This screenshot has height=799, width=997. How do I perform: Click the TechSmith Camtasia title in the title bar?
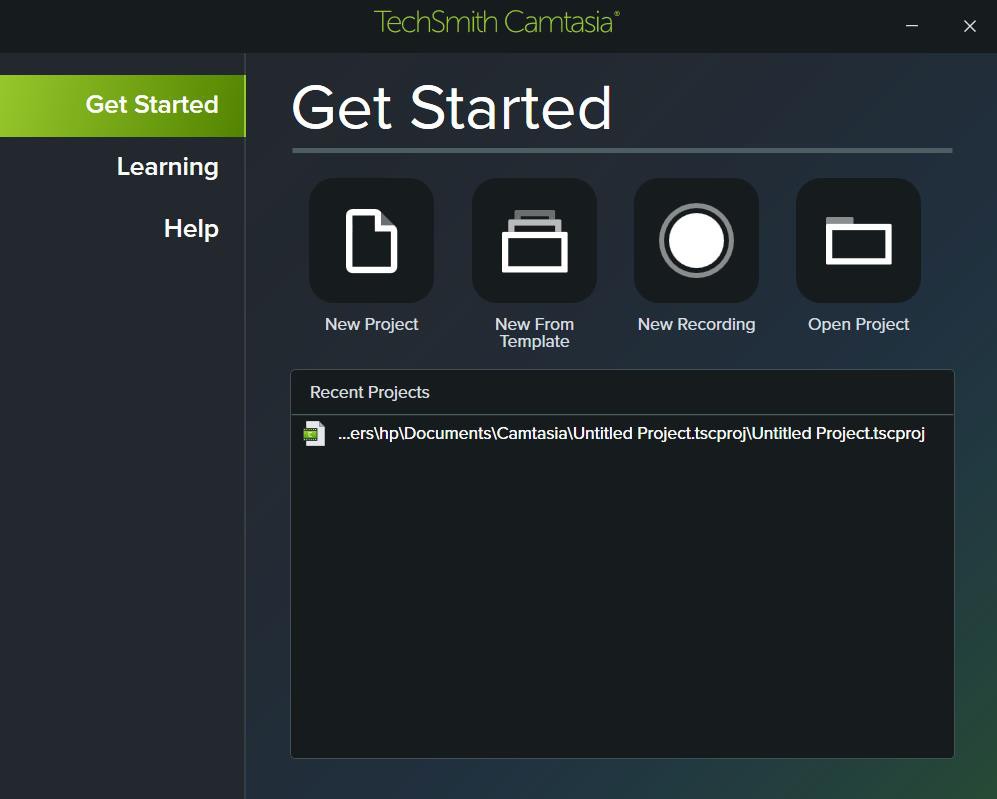[x=497, y=20]
